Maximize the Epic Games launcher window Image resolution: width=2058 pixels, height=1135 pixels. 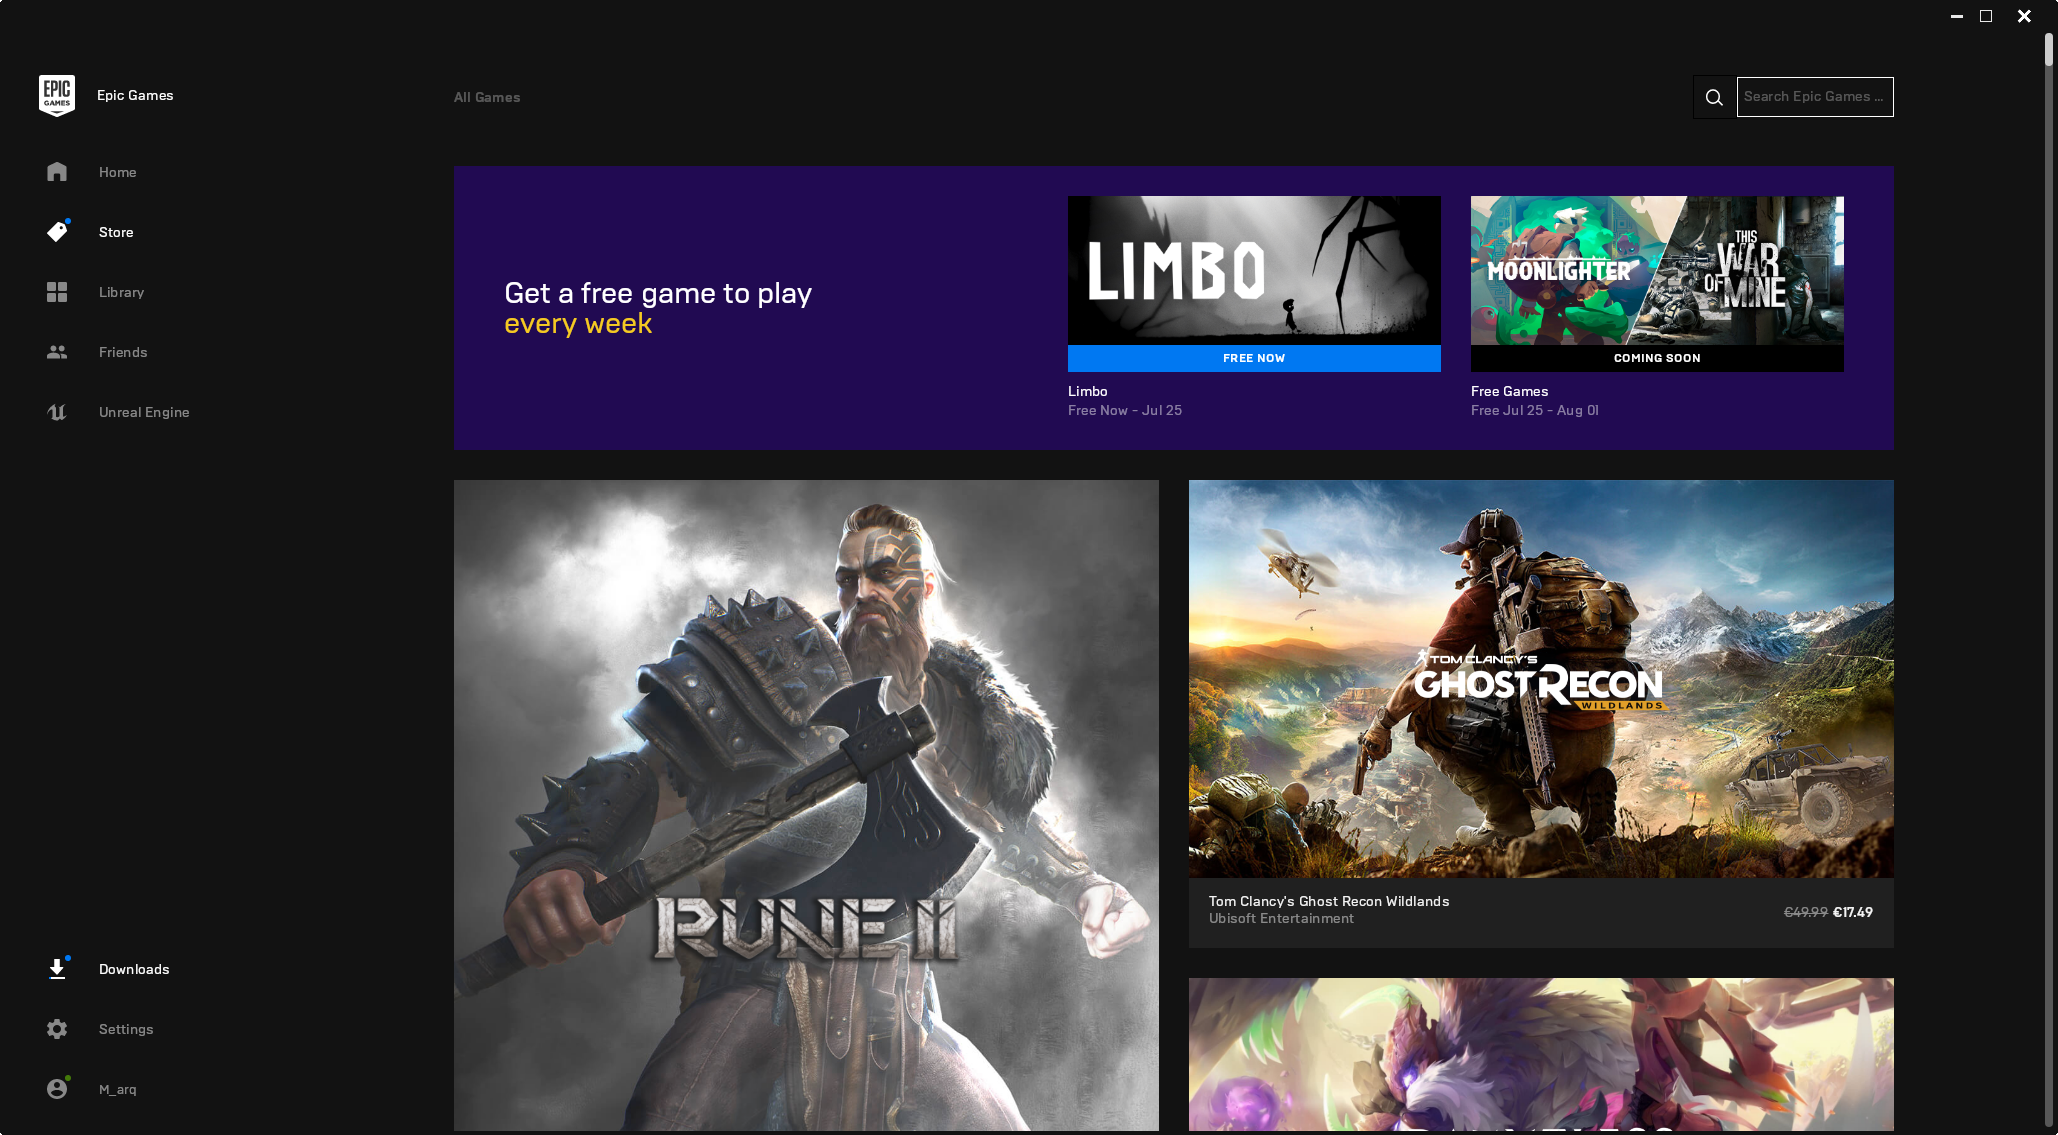1986,16
